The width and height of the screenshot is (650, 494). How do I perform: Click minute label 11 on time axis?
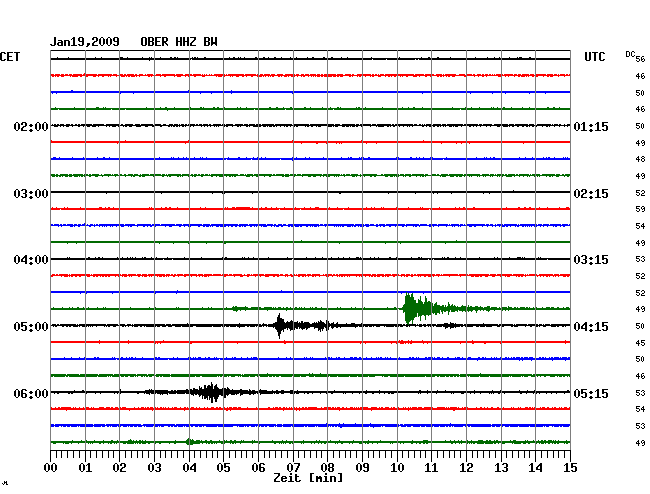click(x=431, y=468)
